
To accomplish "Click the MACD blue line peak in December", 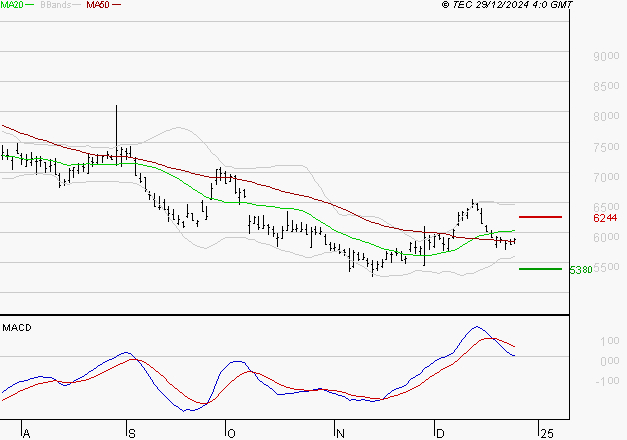I will pyautogui.click(x=477, y=327).
